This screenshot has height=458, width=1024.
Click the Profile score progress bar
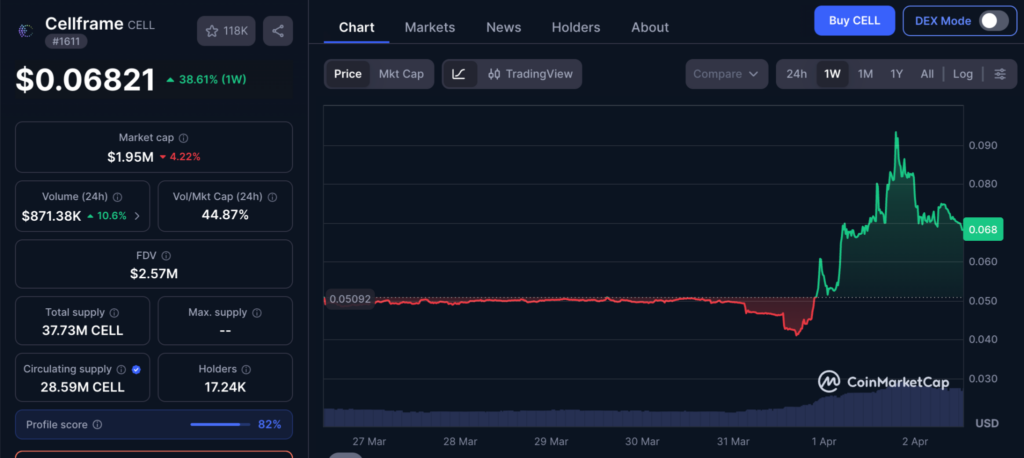click(220, 424)
